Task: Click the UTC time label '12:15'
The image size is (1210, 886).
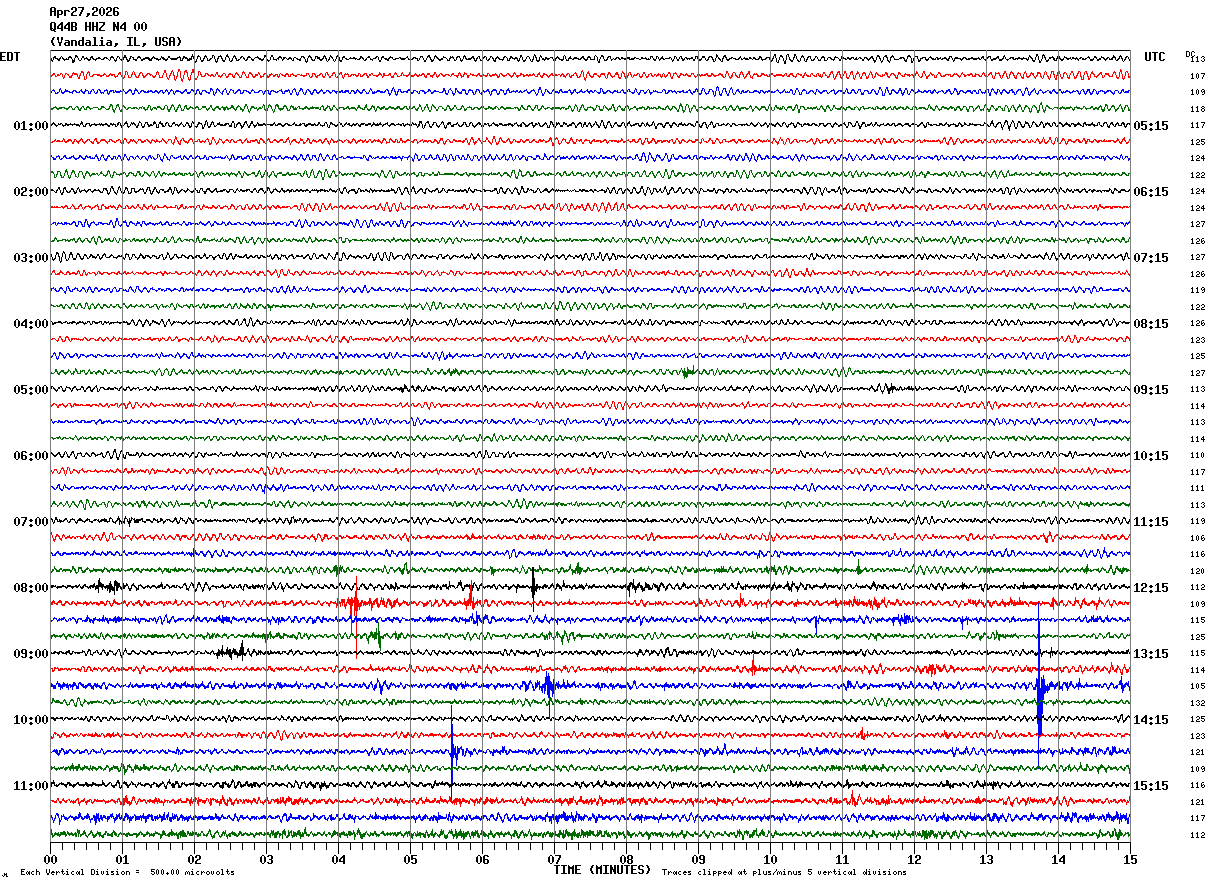Action: (1151, 588)
